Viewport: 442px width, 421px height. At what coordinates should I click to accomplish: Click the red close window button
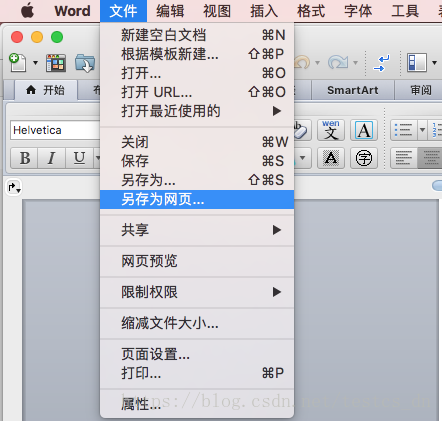[x=17, y=37]
